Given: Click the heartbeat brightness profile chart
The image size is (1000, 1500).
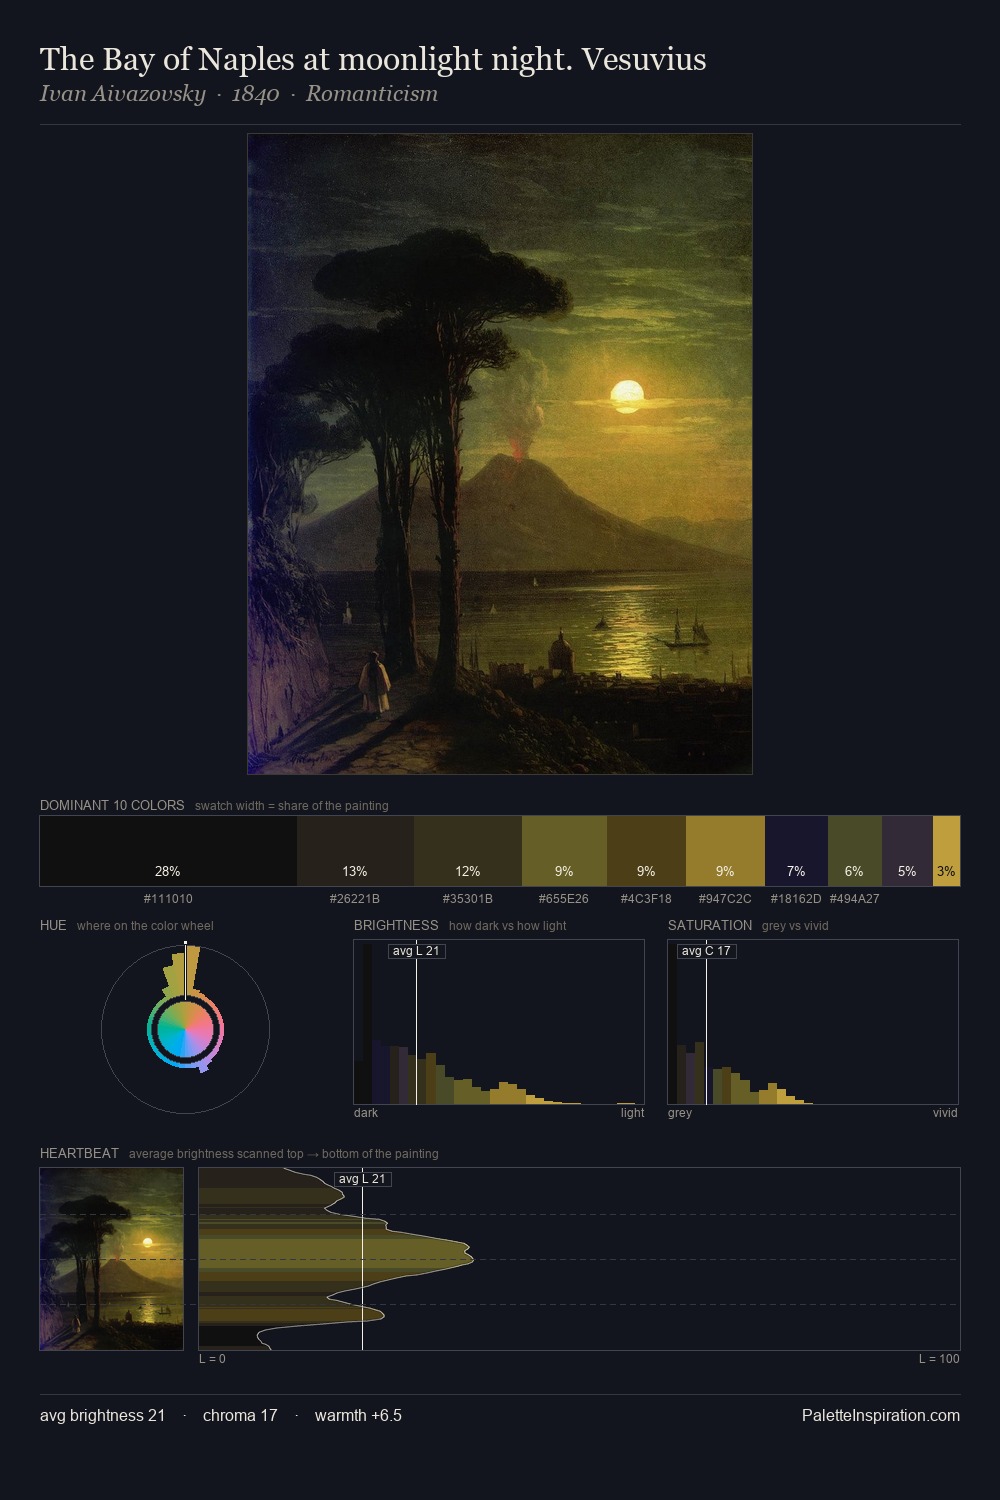Looking at the screenshot, I should (x=579, y=1259).
